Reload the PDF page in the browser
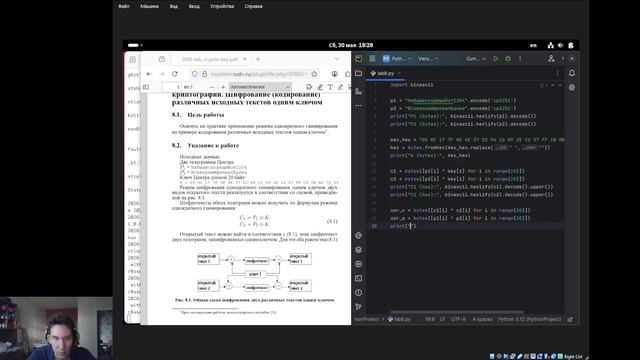 [175, 74]
